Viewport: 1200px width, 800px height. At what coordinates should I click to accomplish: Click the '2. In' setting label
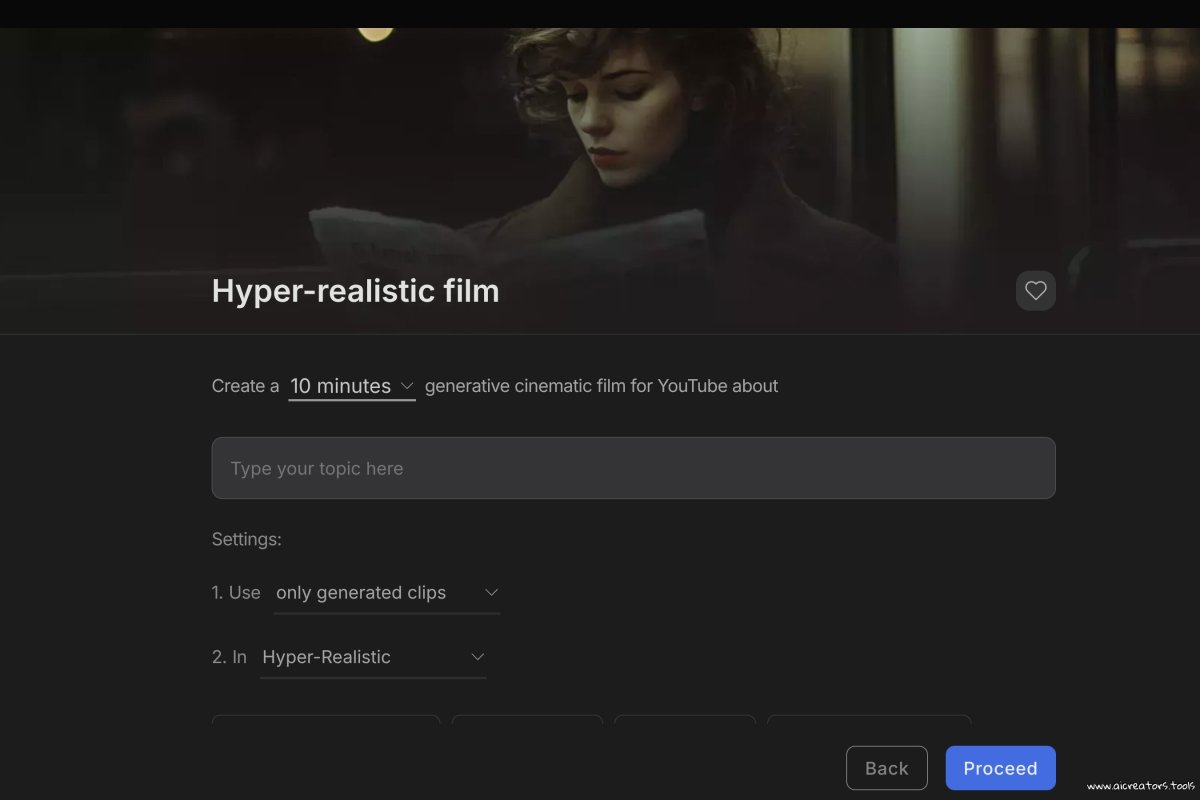pos(231,657)
